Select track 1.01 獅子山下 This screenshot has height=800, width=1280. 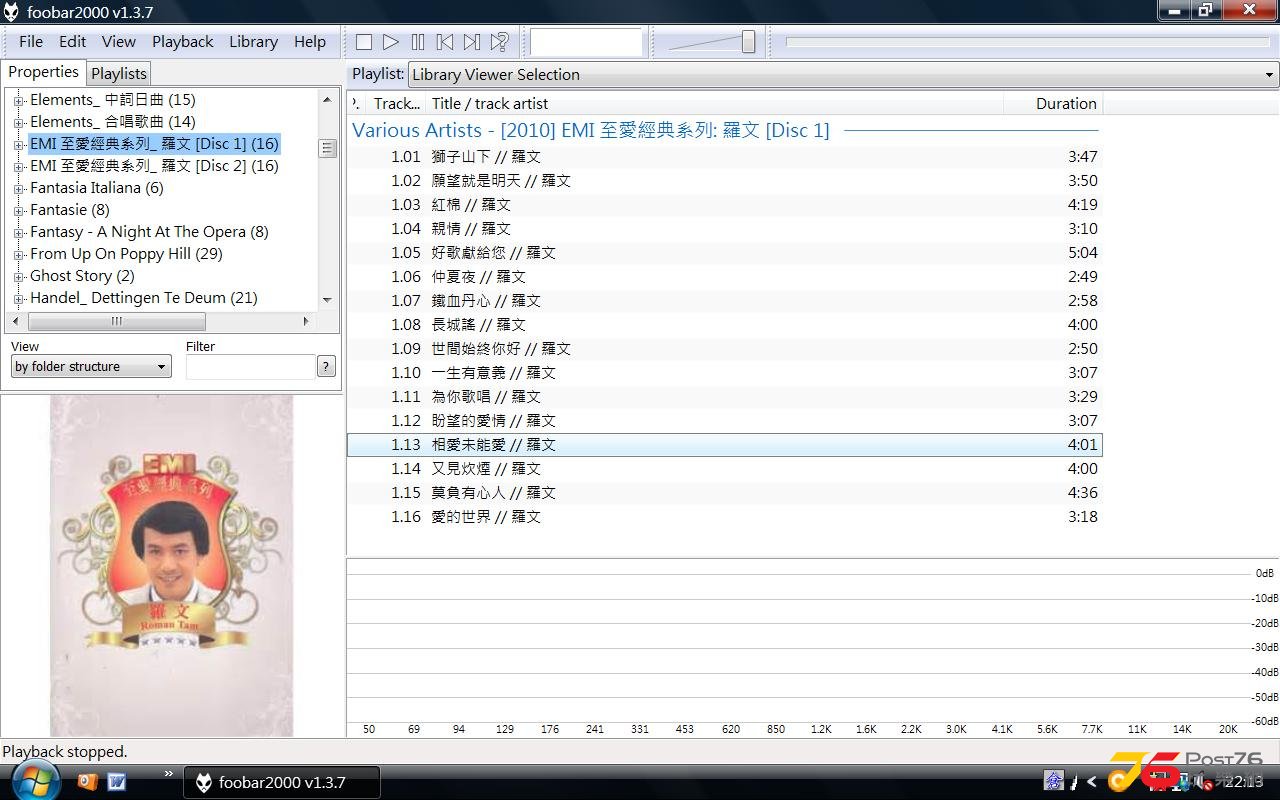[724, 157]
